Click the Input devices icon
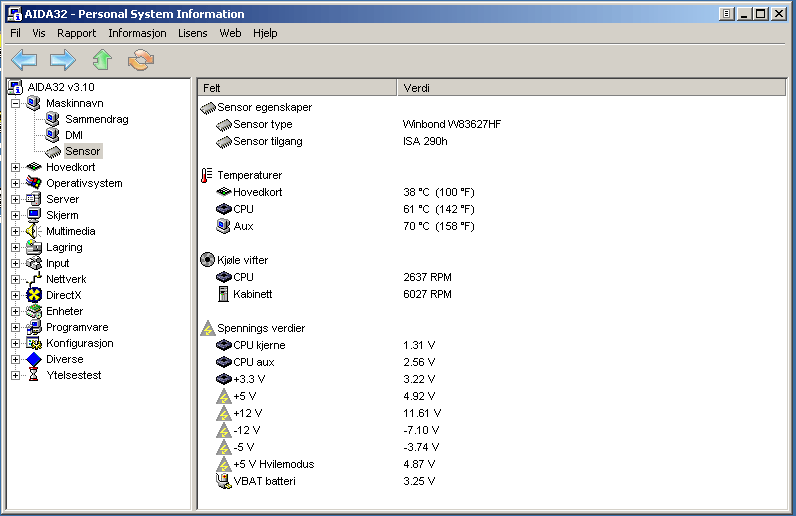Viewport: 796px width, 516px height. tap(34, 263)
